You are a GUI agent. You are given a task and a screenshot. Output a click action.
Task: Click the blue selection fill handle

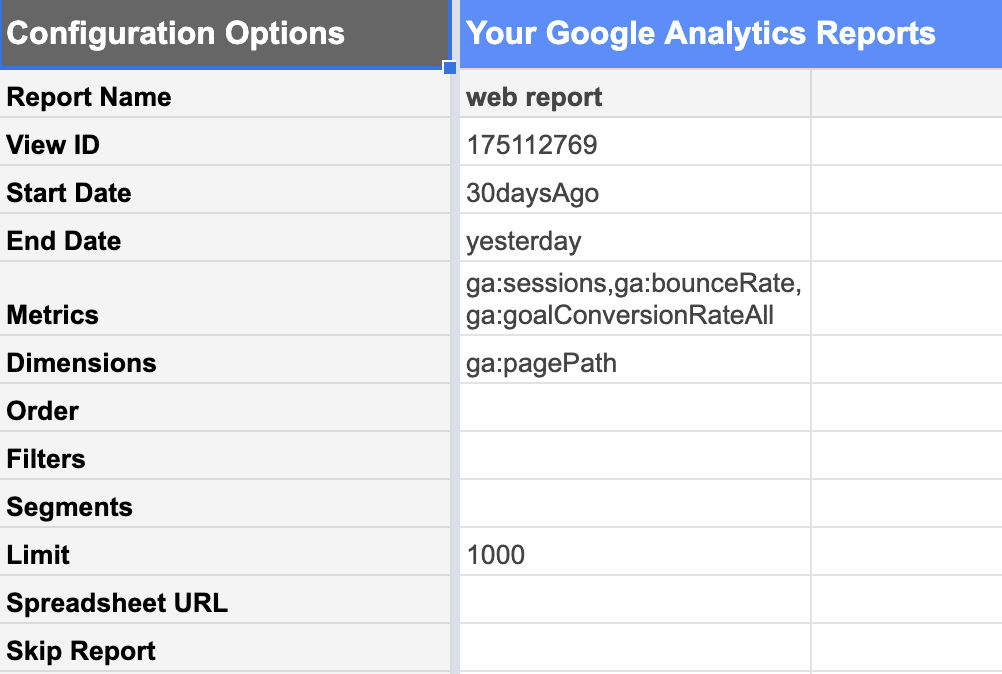click(x=450, y=68)
